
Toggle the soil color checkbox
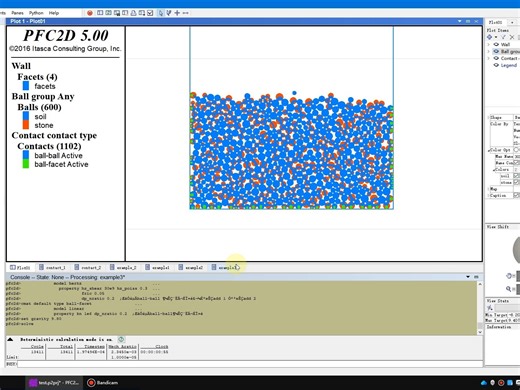[x=517, y=176]
